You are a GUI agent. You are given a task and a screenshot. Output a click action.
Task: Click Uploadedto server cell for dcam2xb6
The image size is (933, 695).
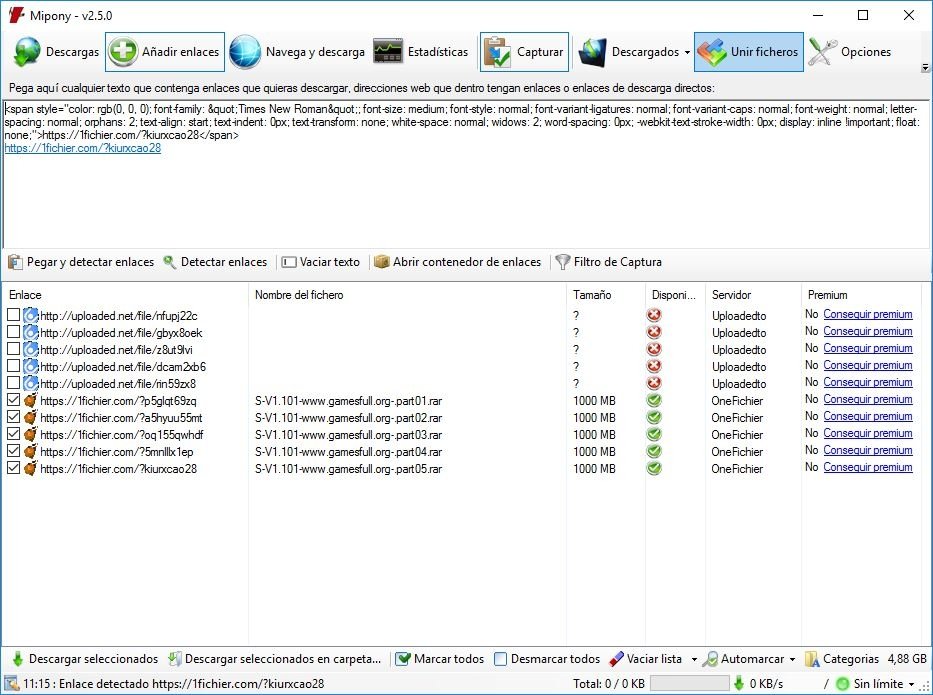click(739, 367)
